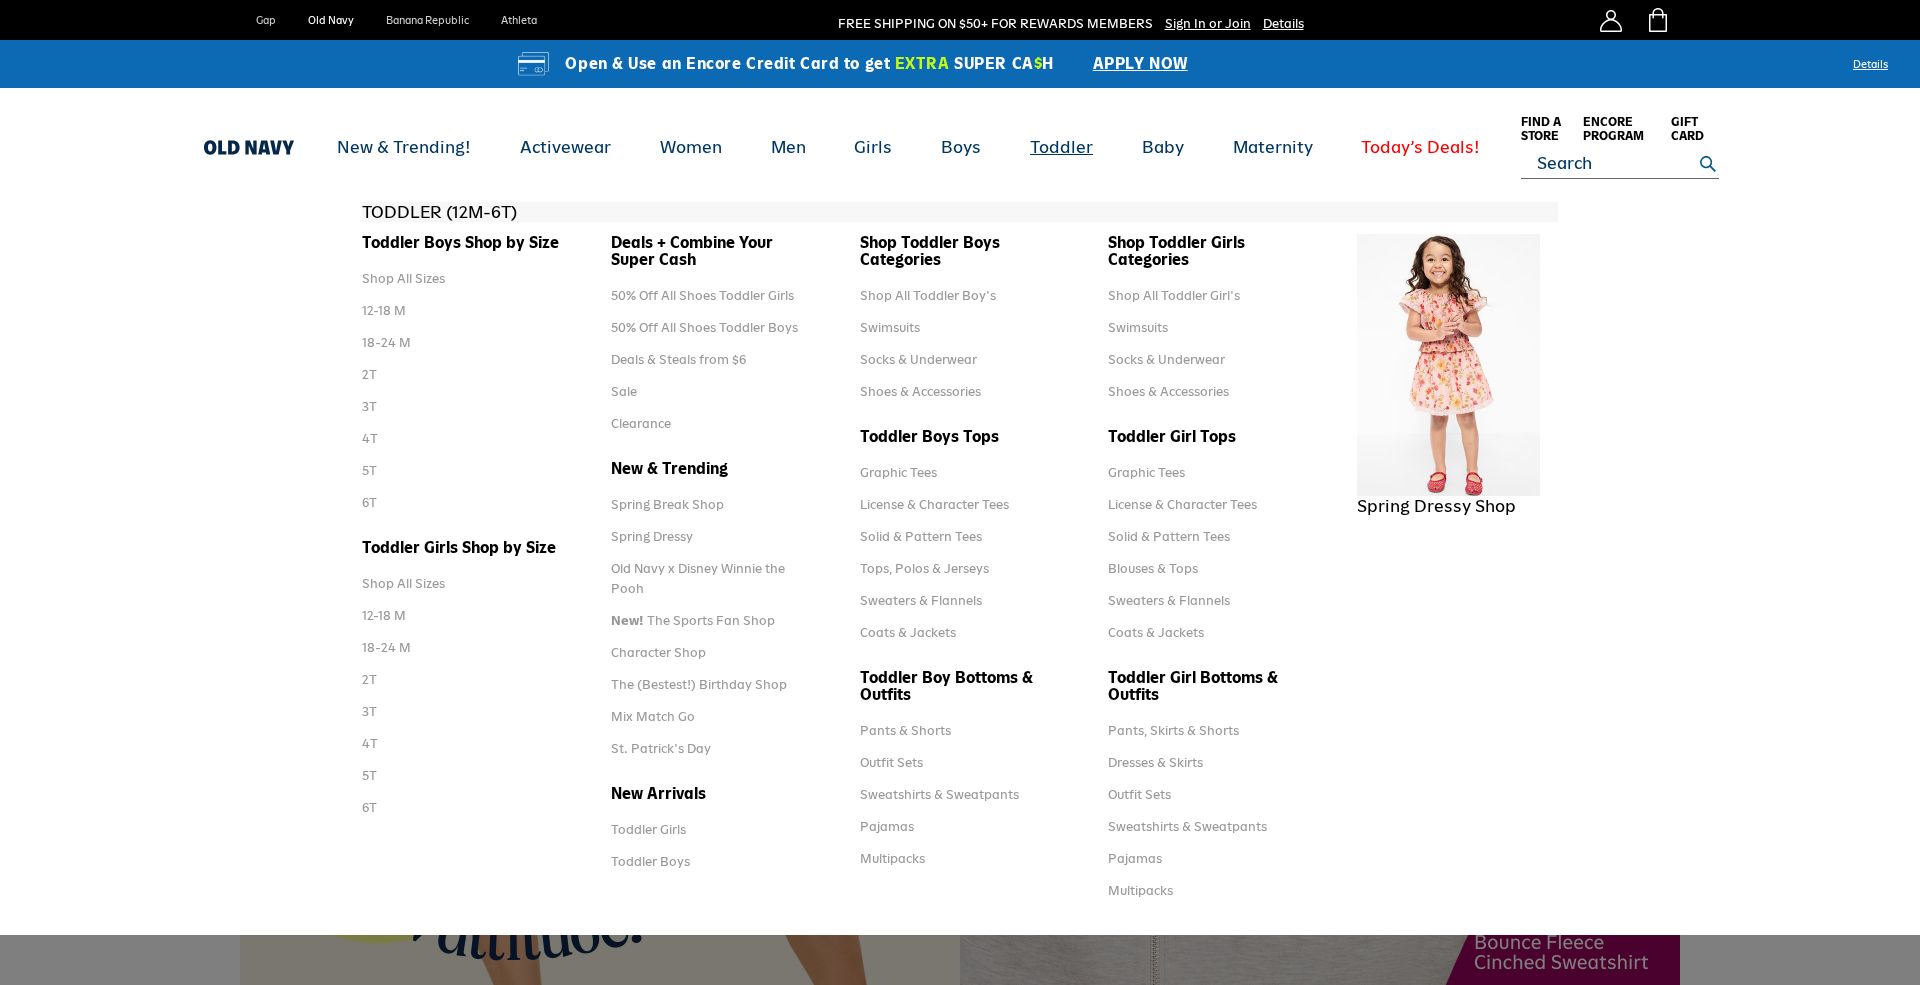This screenshot has height=985, width=1920.
Task: Open Today's Deals! menu
Action: pyautogui.click(x=1419, y=147)
